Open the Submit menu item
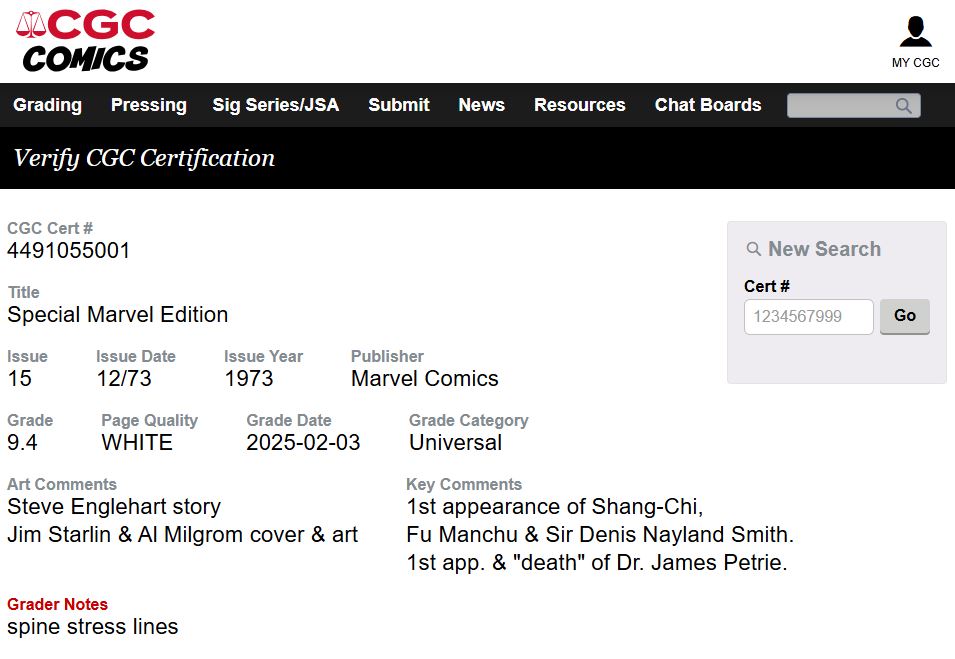This screenshot has width=955, height=659. pyautogui.click(x=399, y=105)
